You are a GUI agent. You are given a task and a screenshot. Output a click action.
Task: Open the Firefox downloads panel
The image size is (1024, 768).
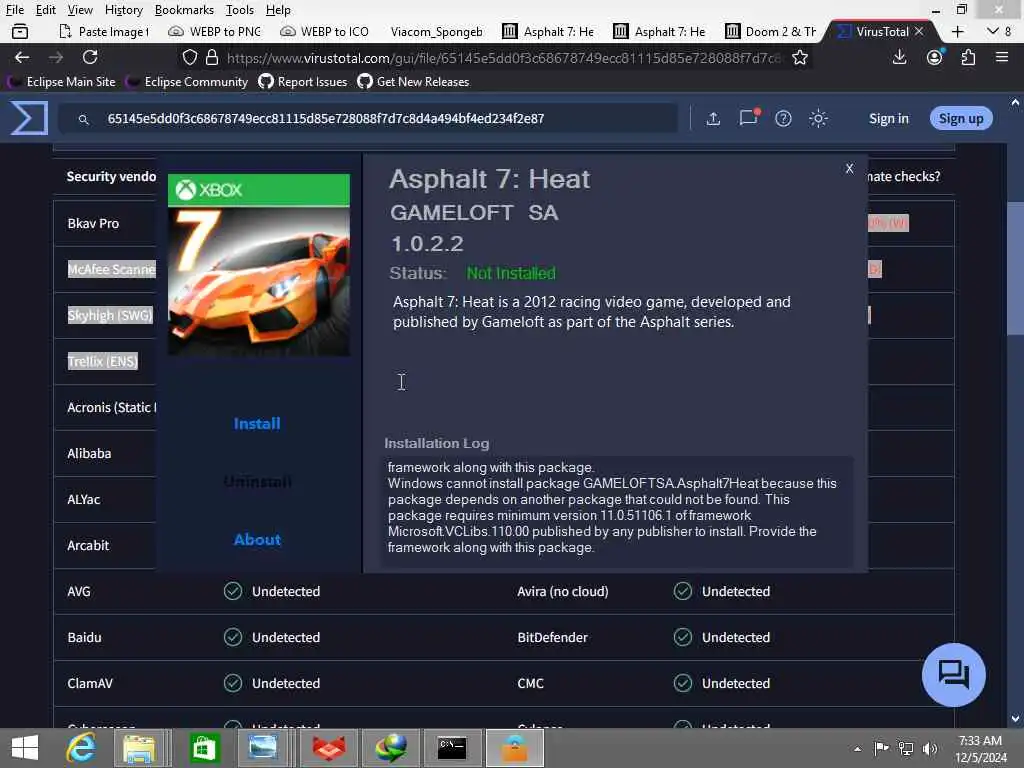(899, 57)
